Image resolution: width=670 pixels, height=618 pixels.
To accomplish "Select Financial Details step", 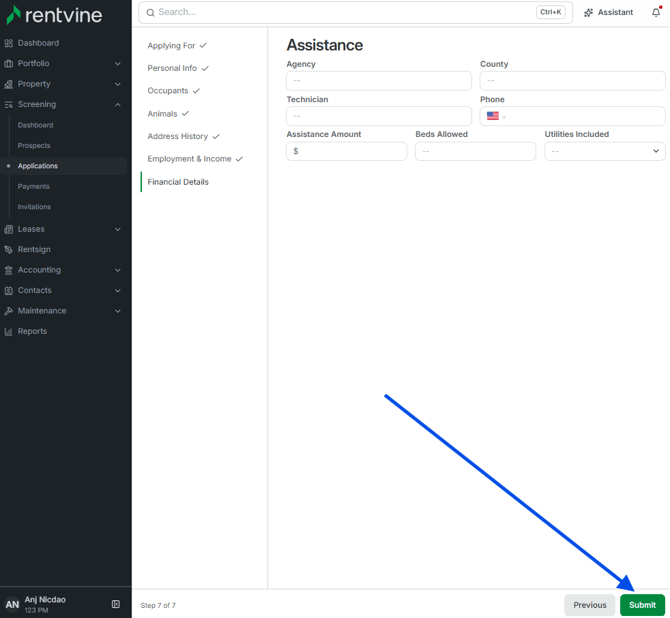I will coord(178,182).
